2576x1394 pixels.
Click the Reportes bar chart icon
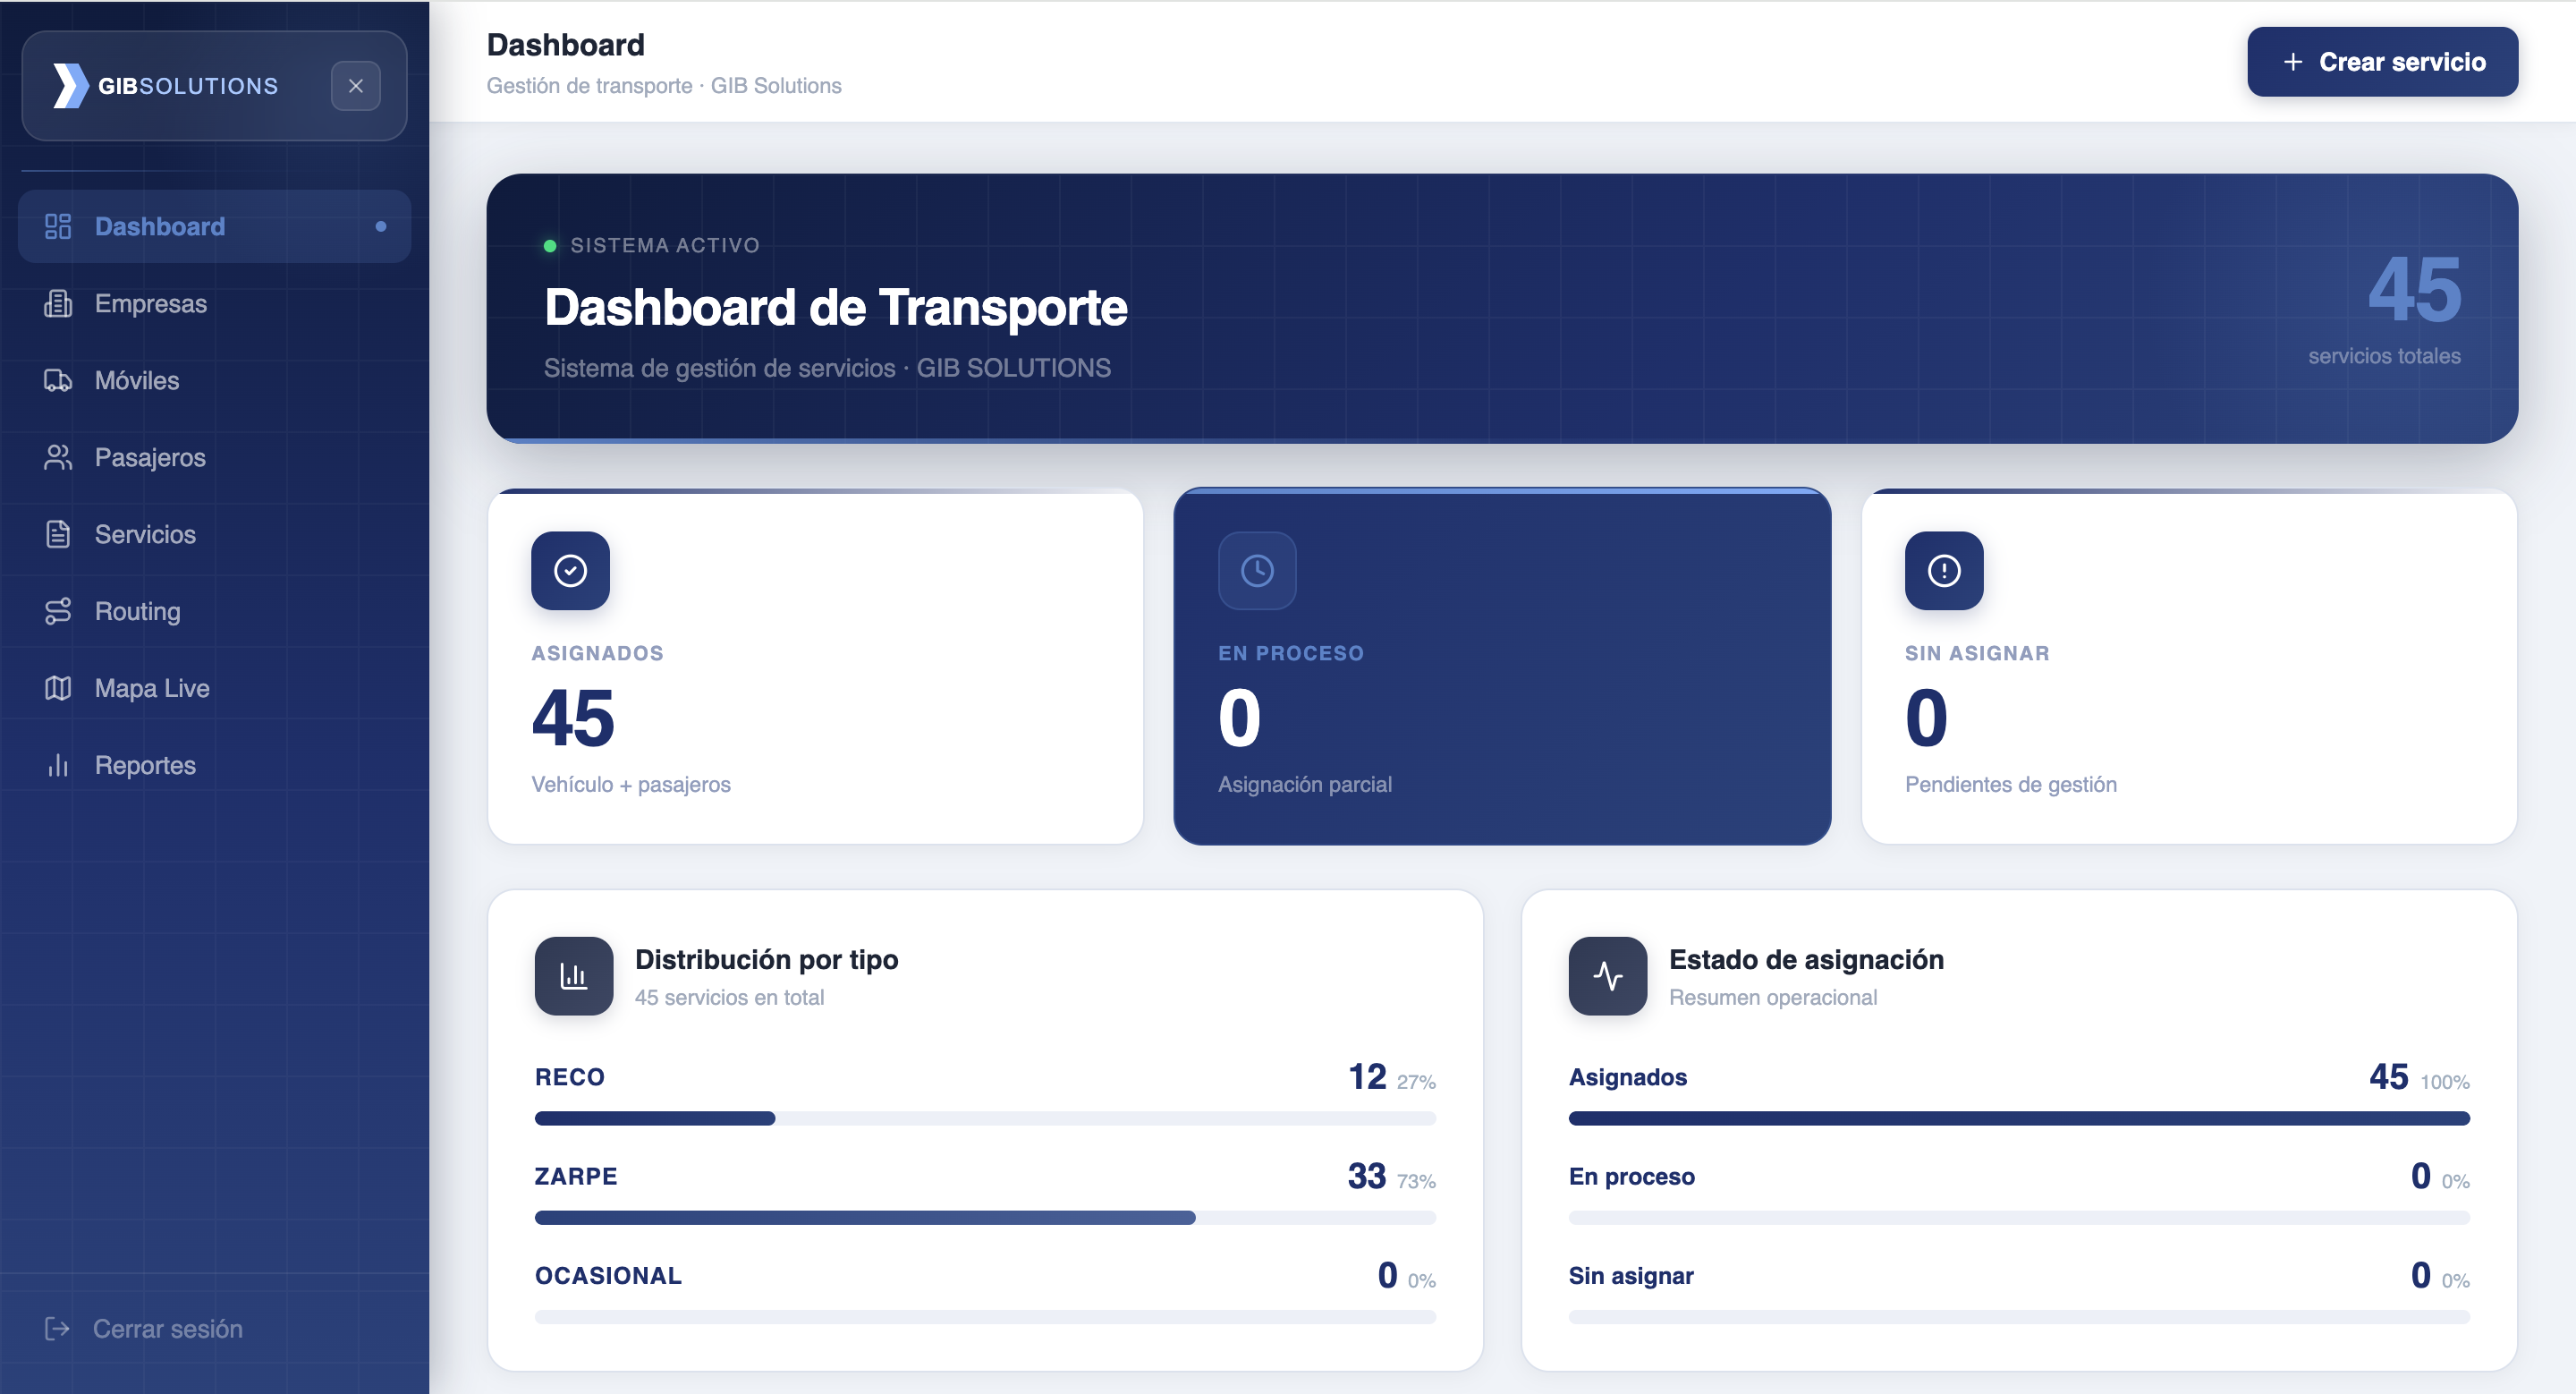pos(58,765)
